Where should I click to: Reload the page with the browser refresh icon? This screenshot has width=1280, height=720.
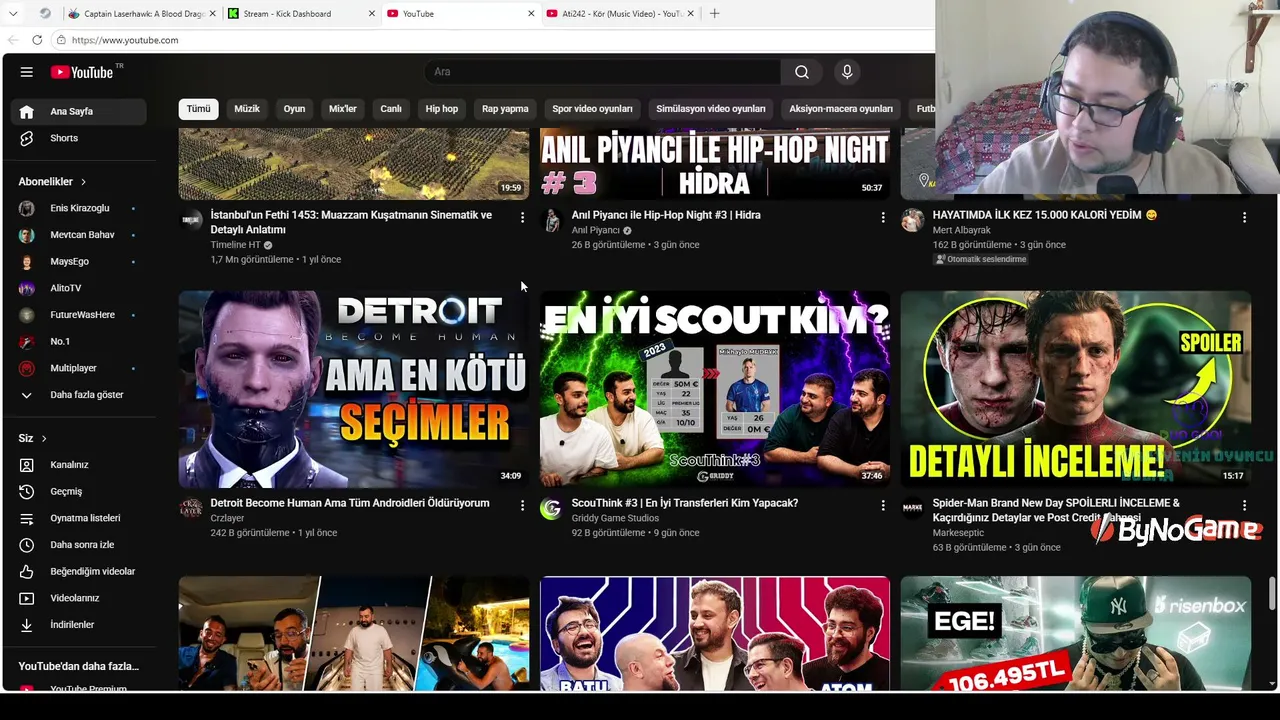37,40
